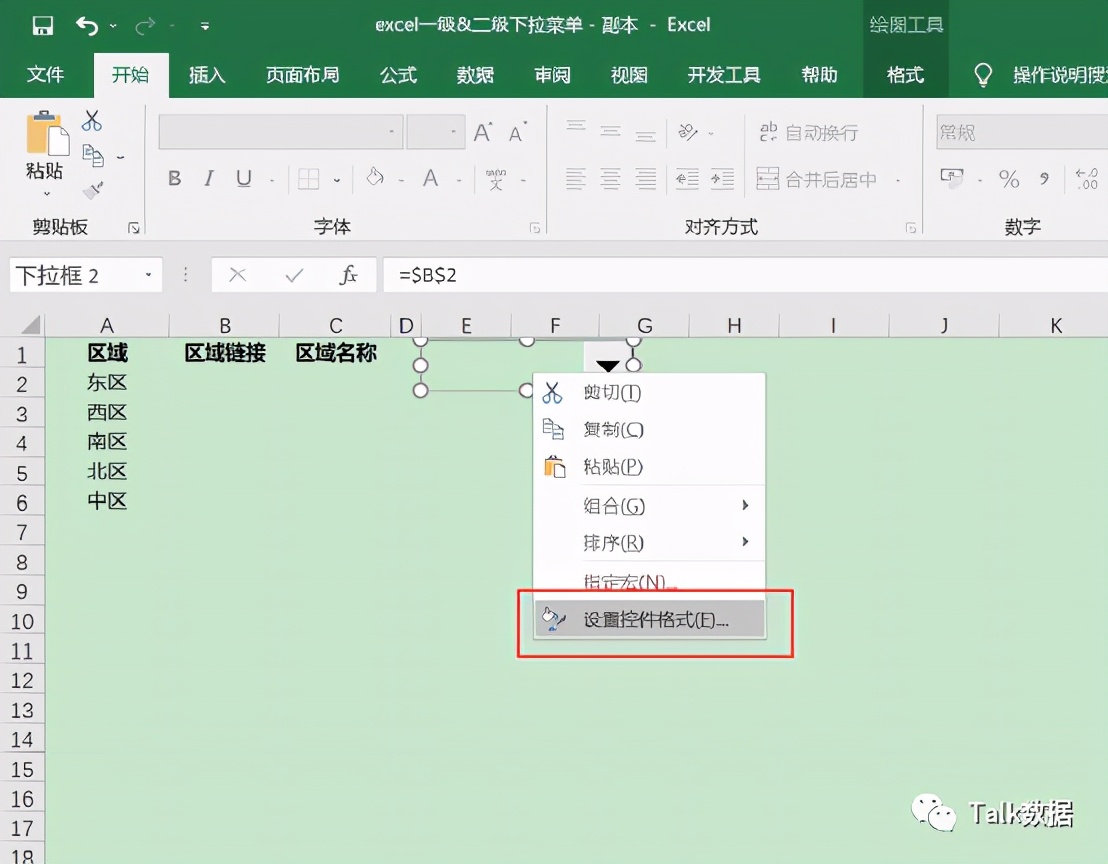1108x864 pixels.
Task: Open the 文件 (File) tab
Action: (45, 75)
